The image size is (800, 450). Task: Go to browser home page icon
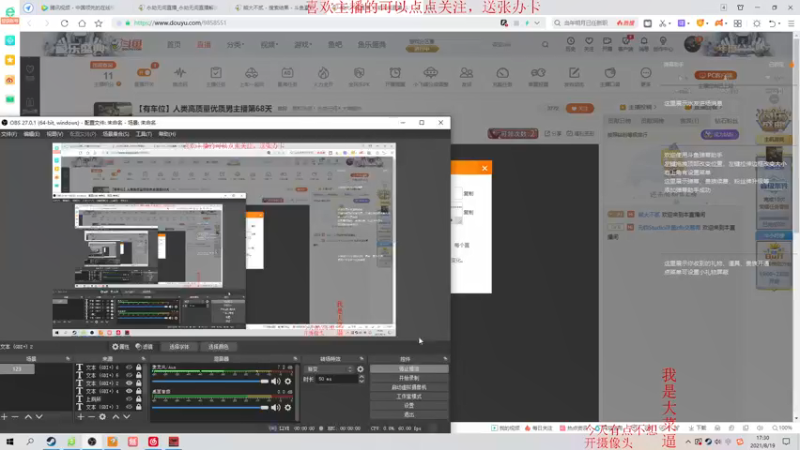82,23
